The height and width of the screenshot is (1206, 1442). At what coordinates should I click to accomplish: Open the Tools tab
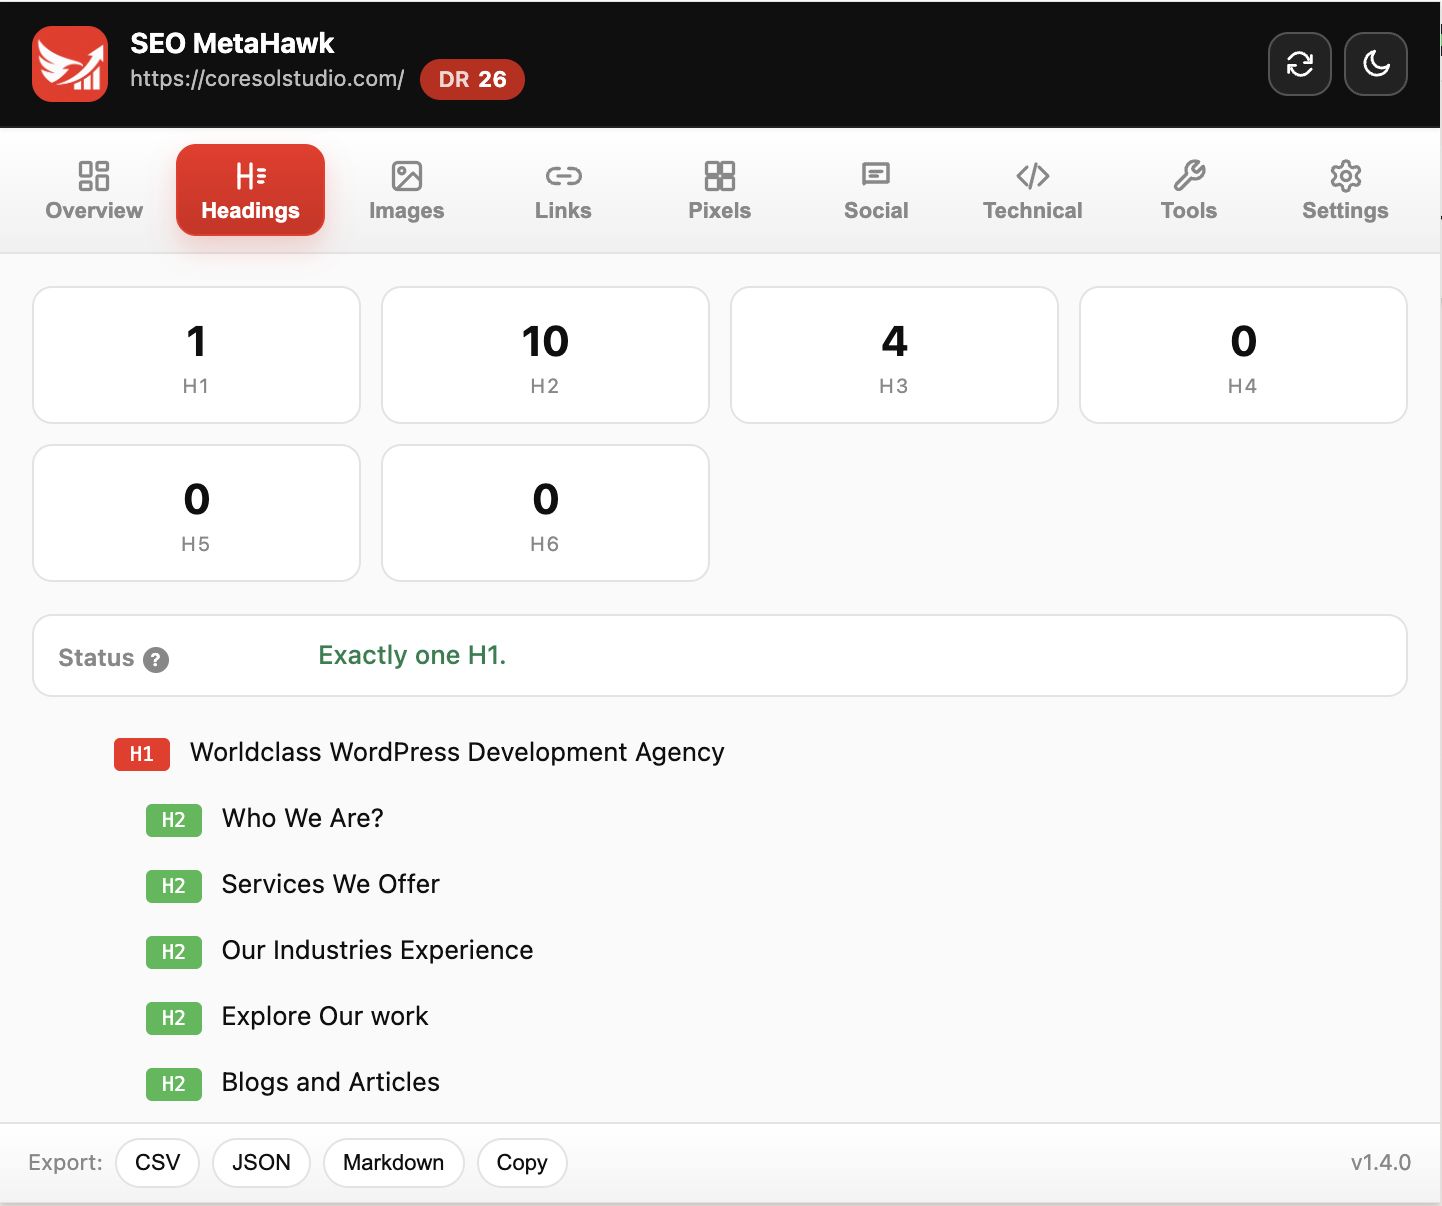pyautogui.click(x=1189, y=190)
